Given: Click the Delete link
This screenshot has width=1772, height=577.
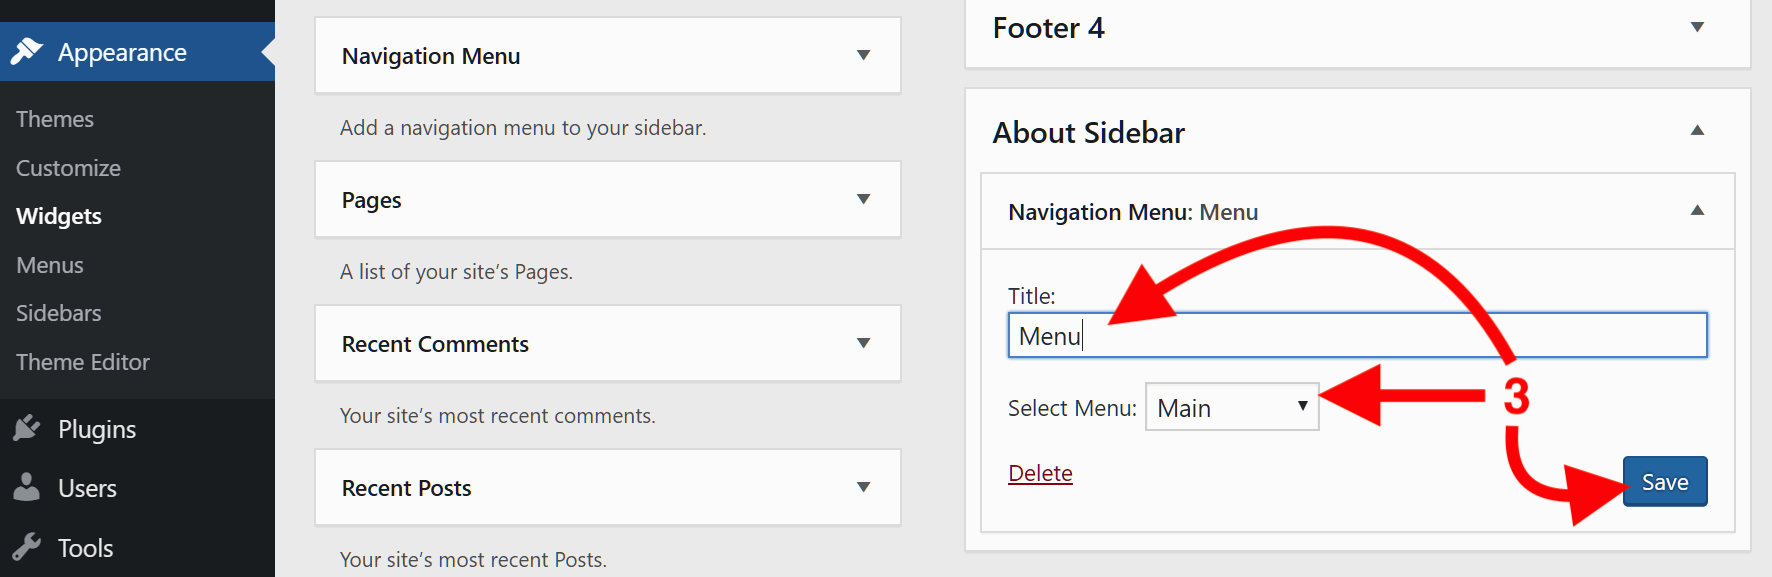Looking at the screenshot, I should coord(1040,472).
